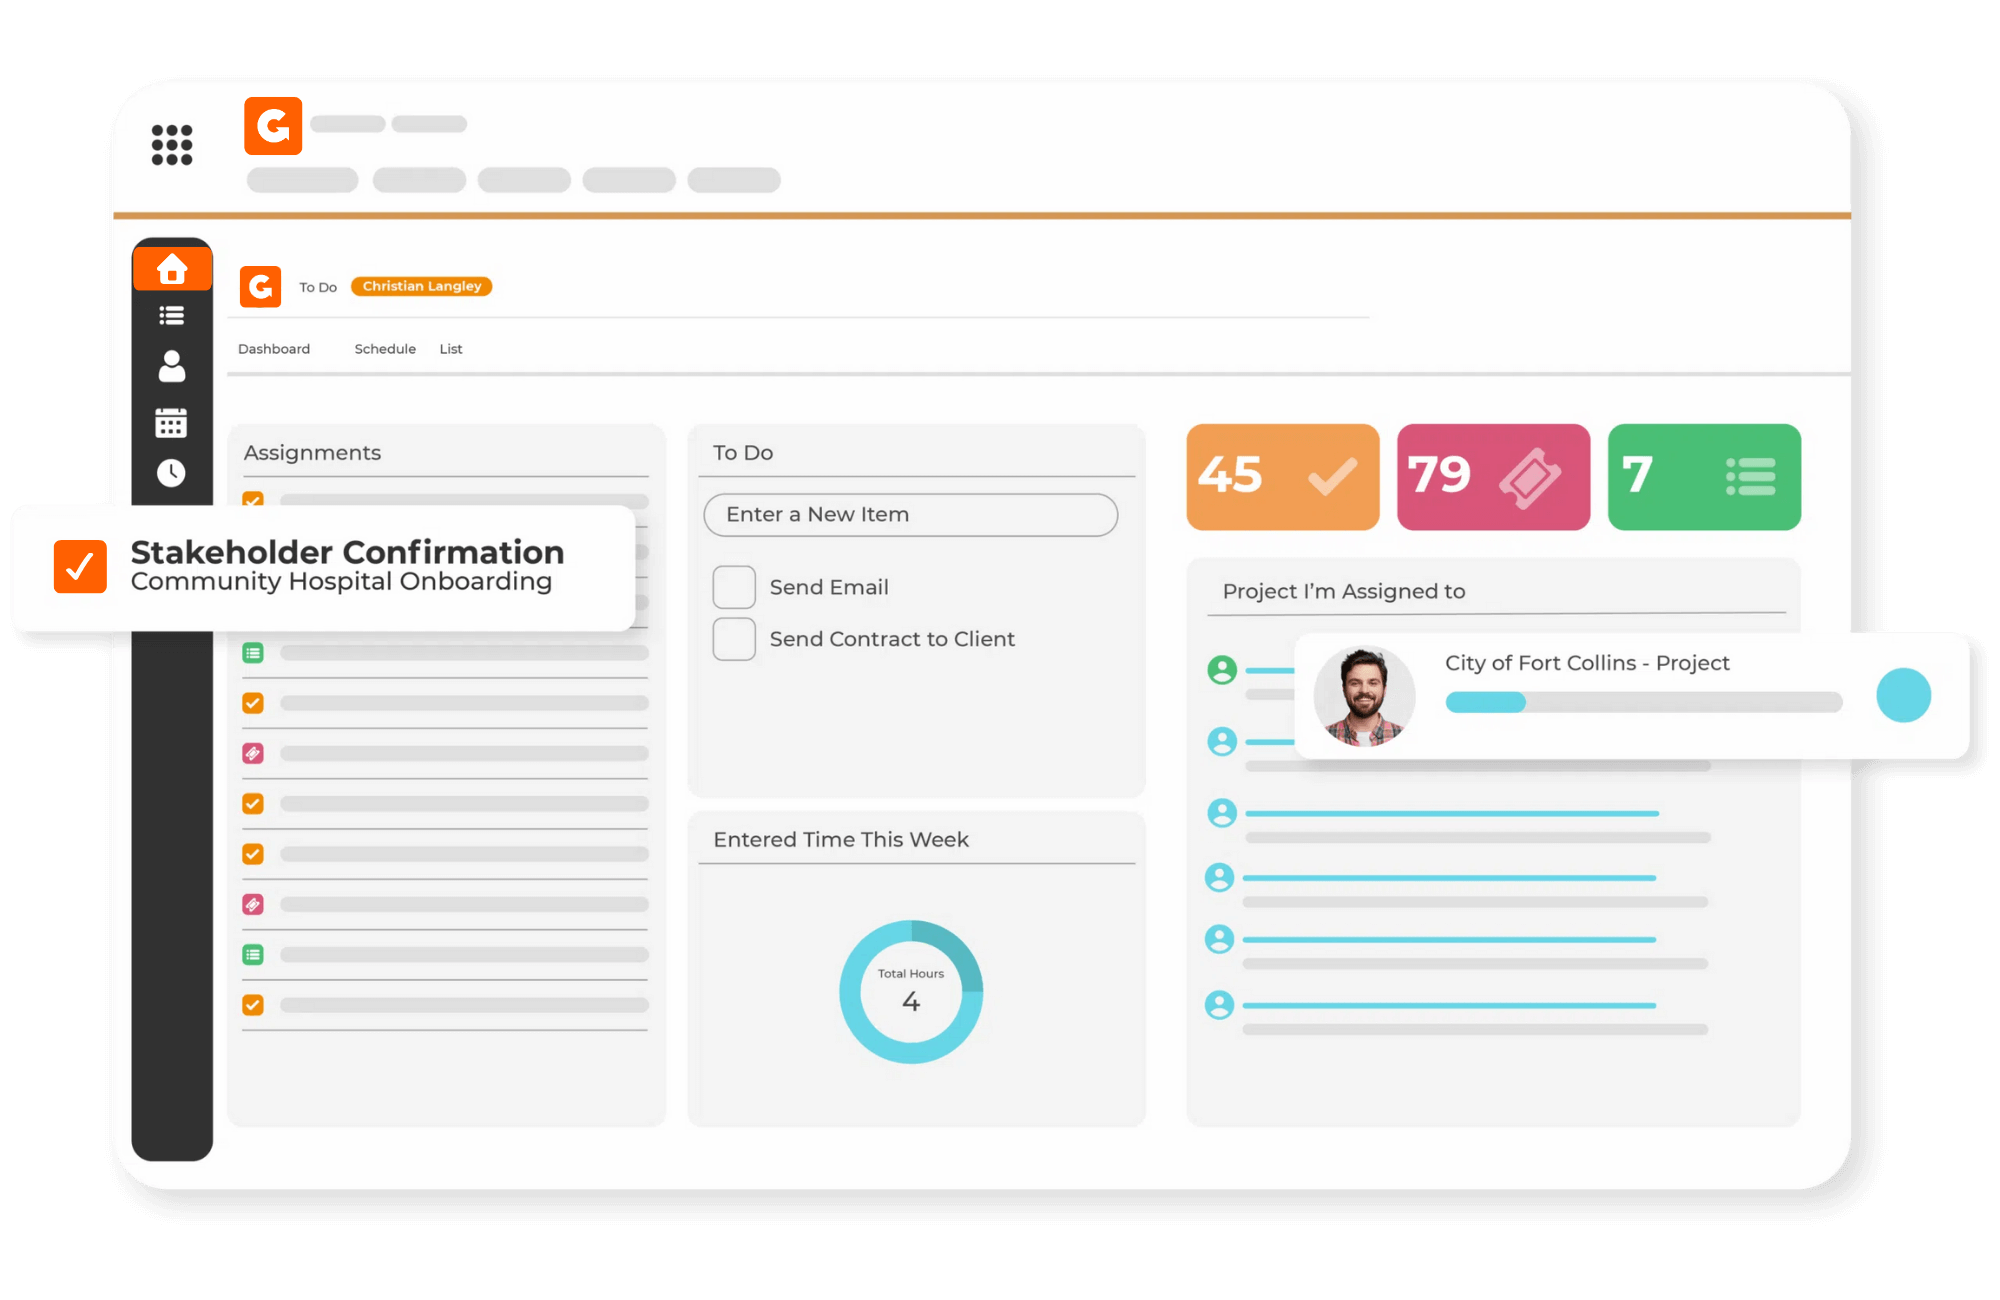Open the list icon in the sidebar
Viewport: 2000px width, 1300px height.
click(172, 316)
